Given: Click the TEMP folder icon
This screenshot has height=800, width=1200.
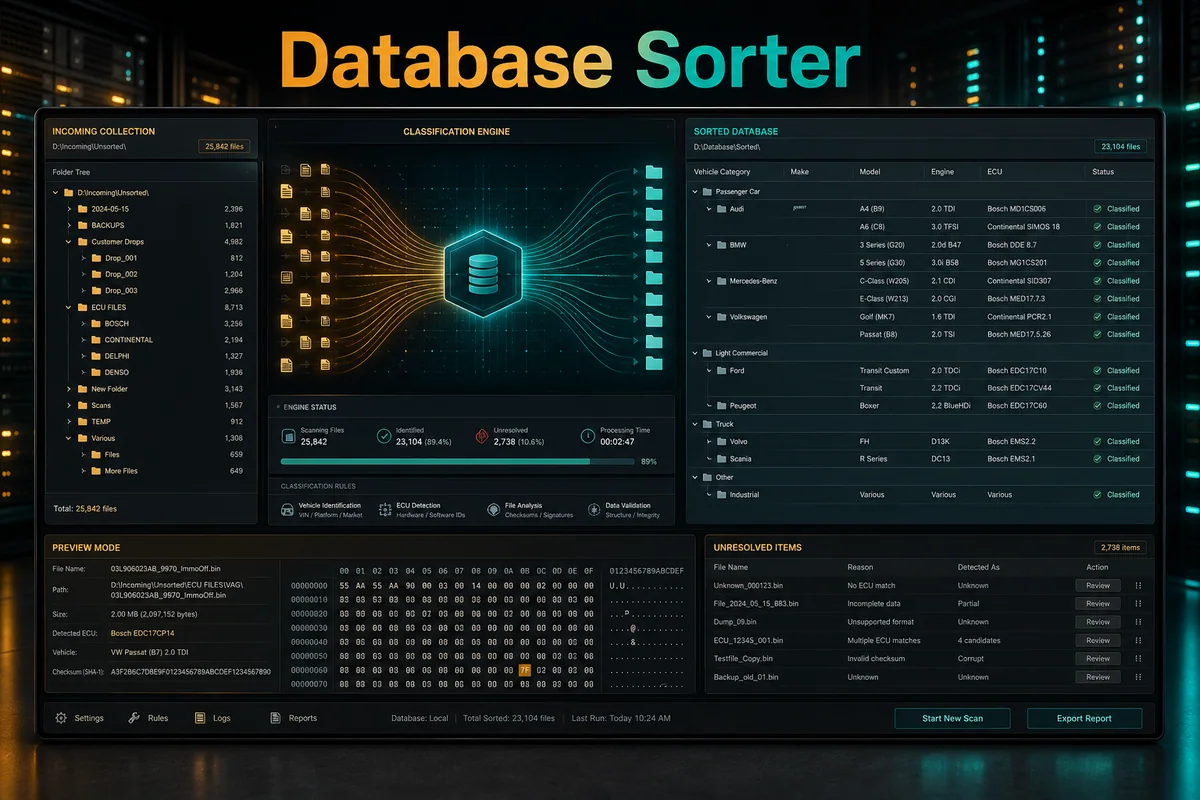Looking at the screenshot, I should point(82,422).
